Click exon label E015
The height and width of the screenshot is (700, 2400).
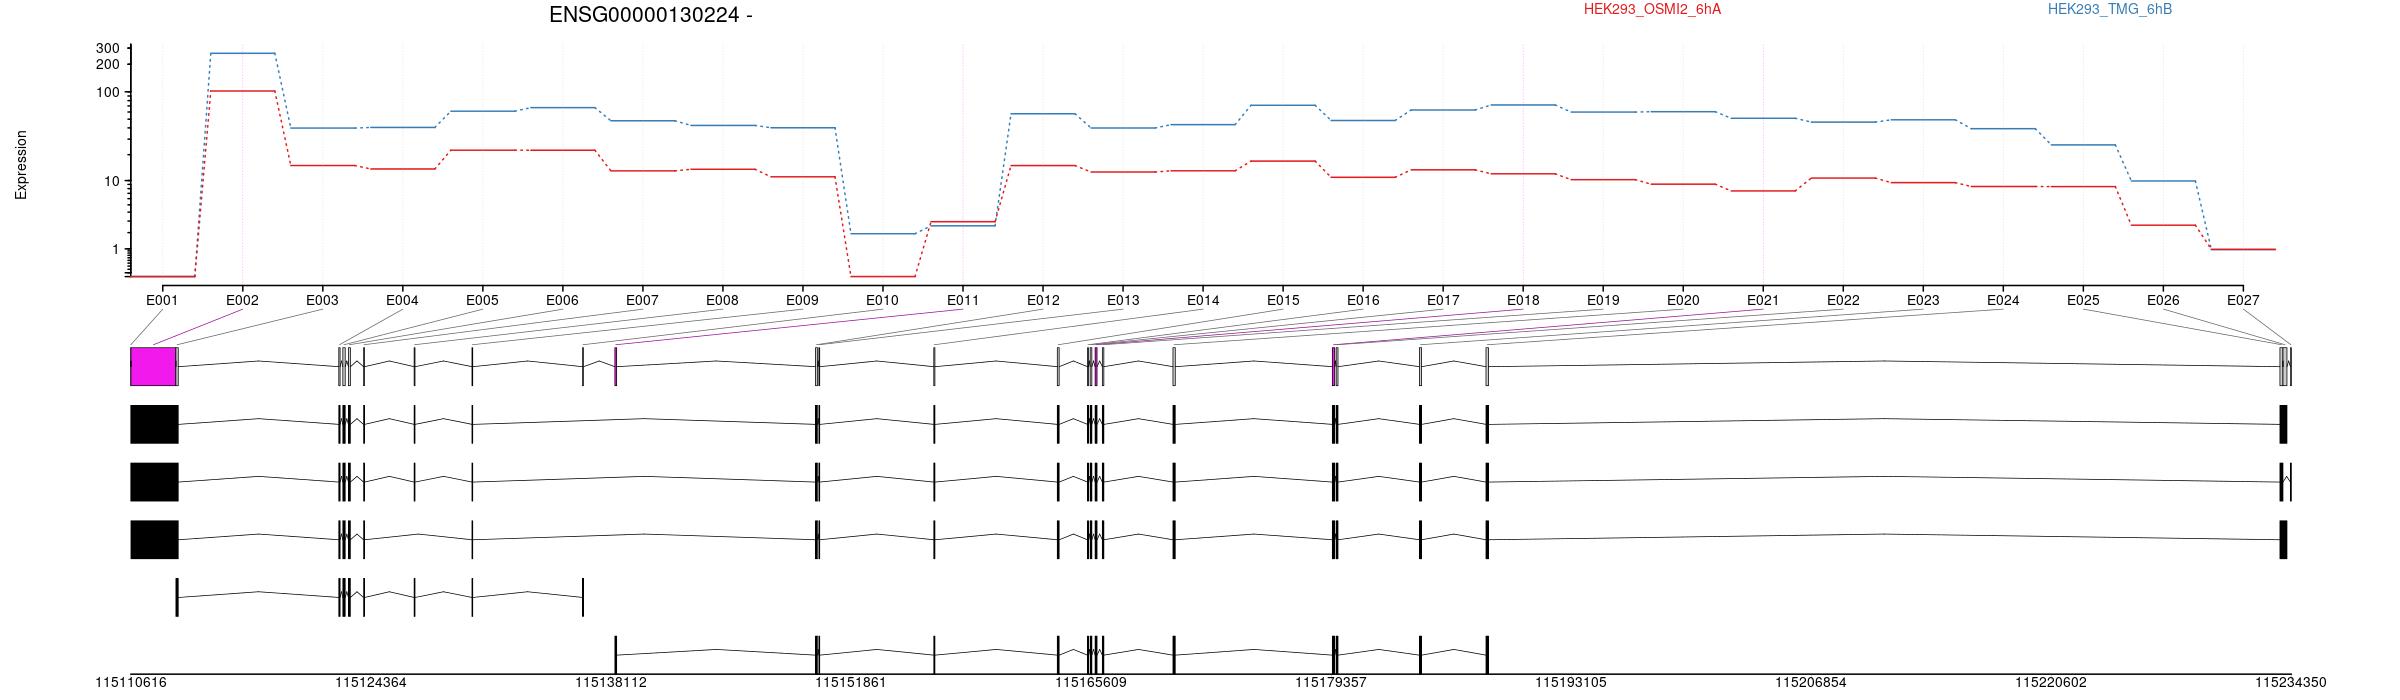click(x=1283, y=300)
